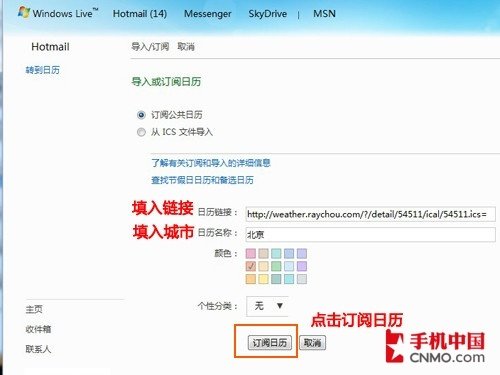Go to 主页 in the sidebar

click(34, 309)
